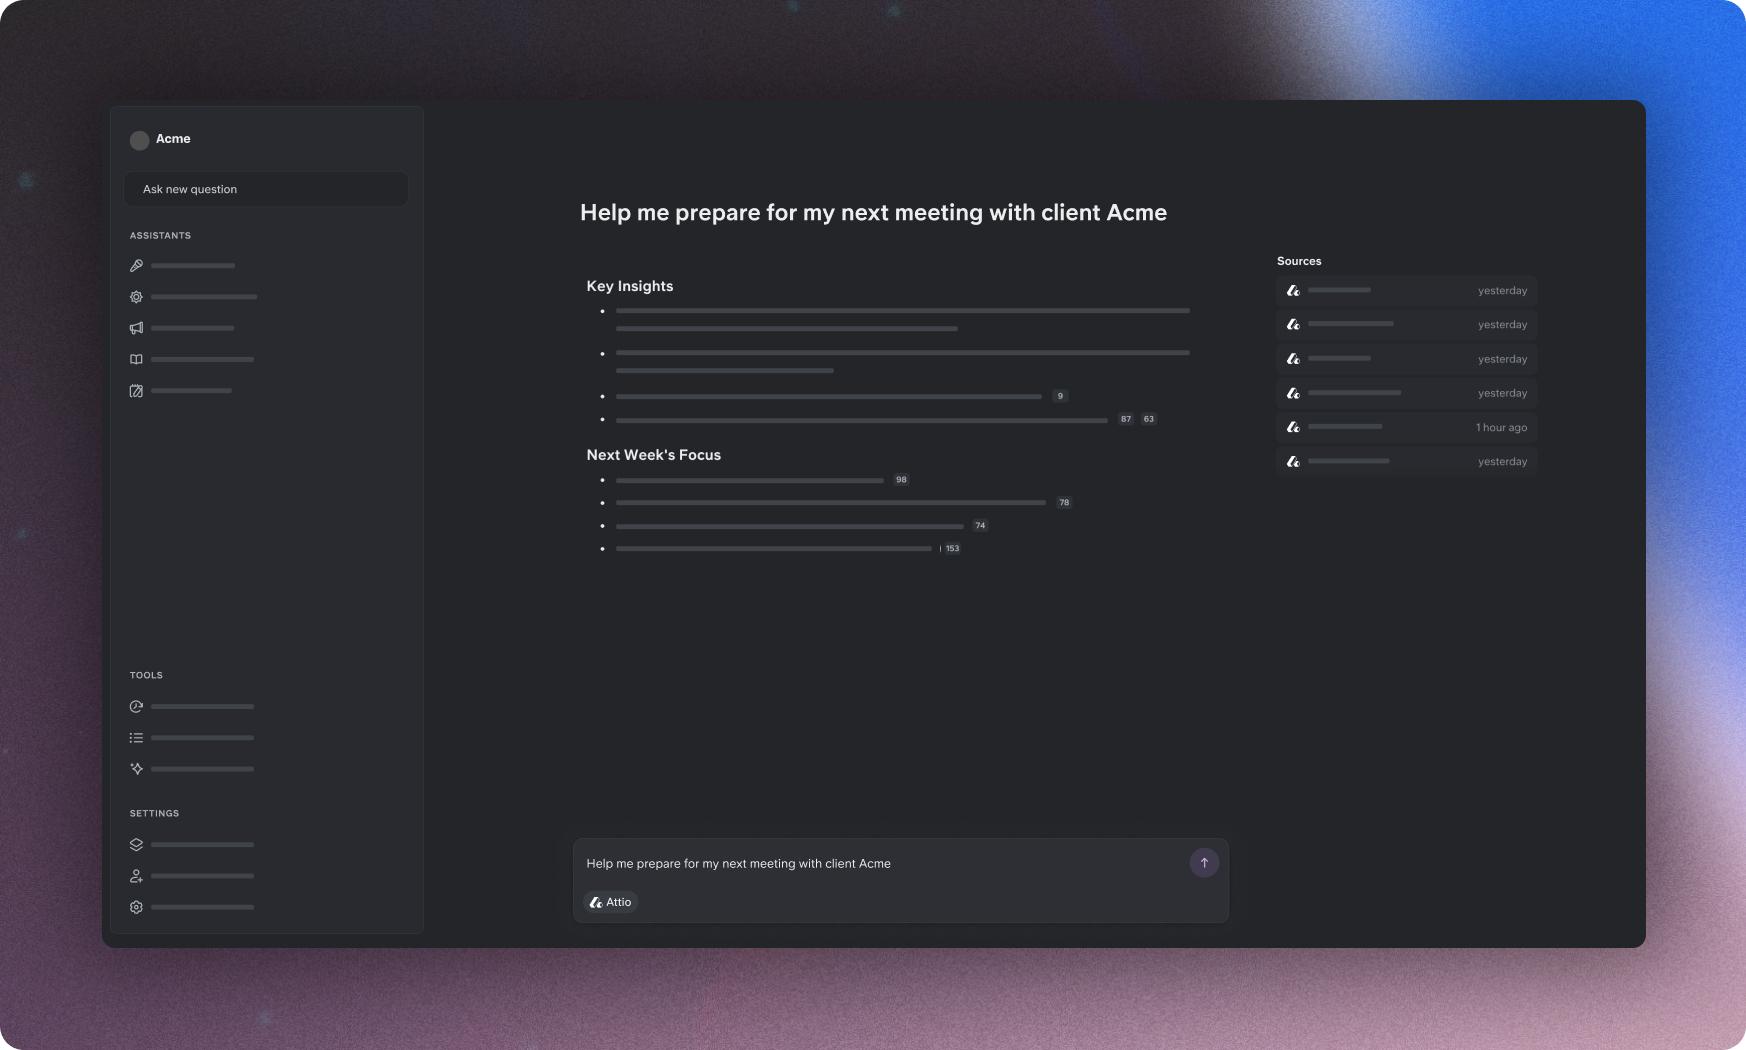1746x1050 pixels.
Task: Click the Acme workspace avatar circle
Action: (x=140, y=140)
